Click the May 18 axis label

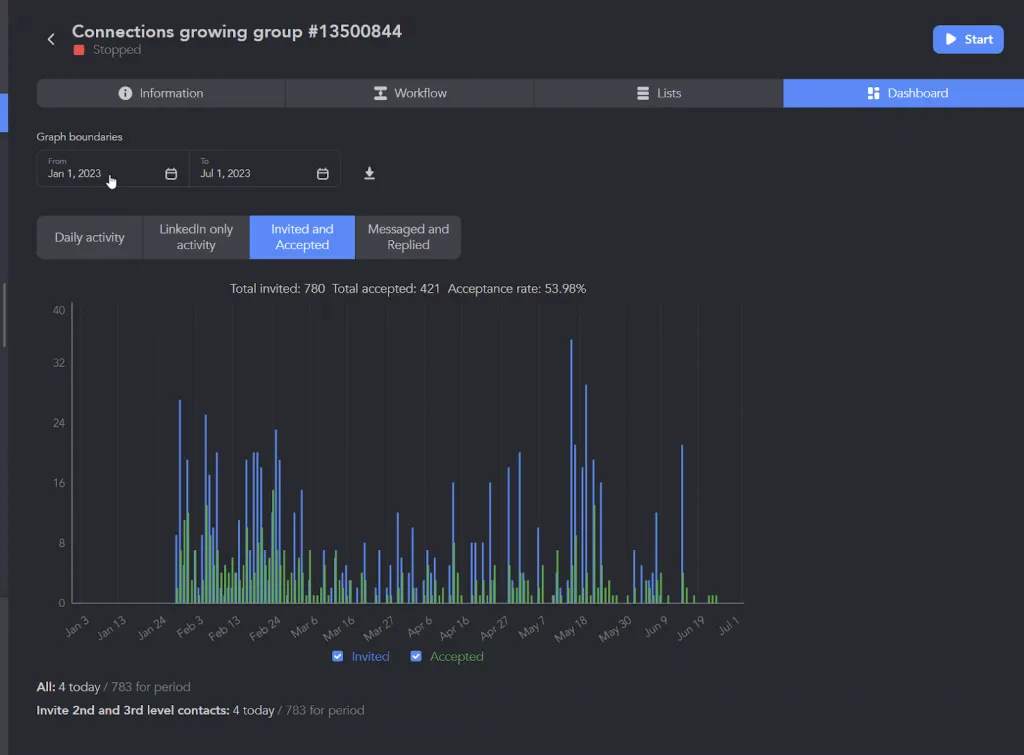coord(571,628)
